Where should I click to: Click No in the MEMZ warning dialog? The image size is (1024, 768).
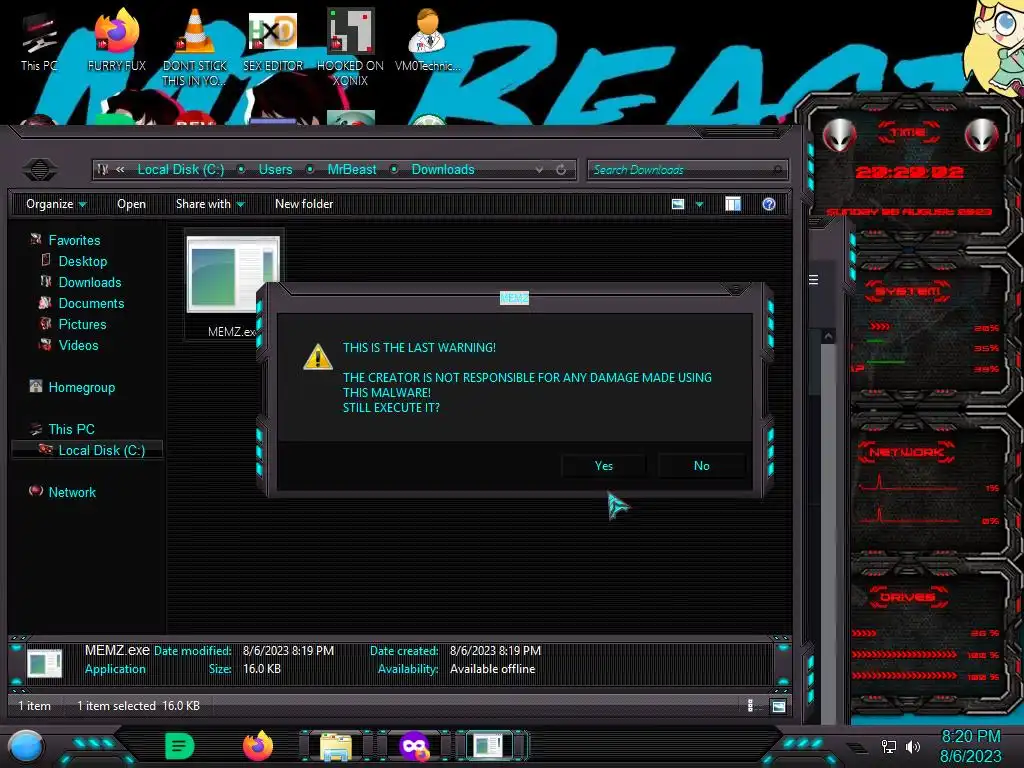pos(701,466)
